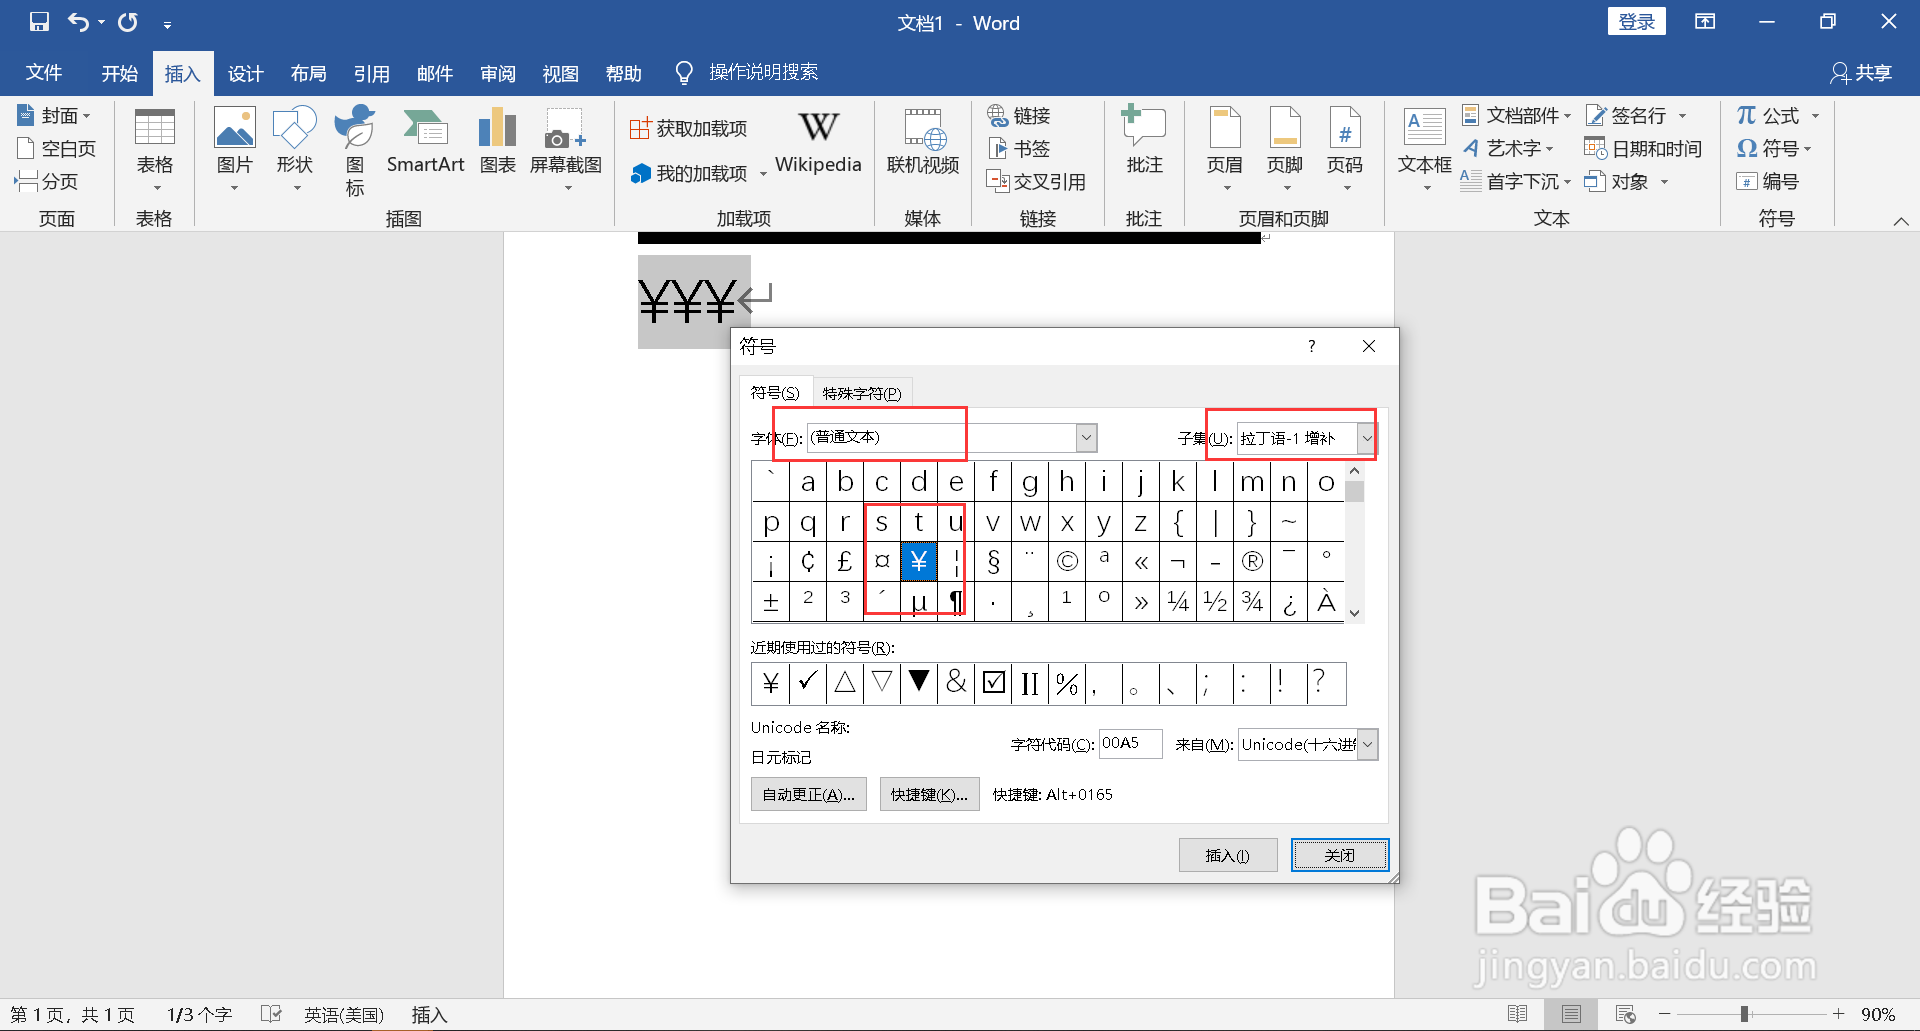Screen dimensions: 1920x1031
Task: Click the 字符代码 character code field
Action: pos(1130,744)
